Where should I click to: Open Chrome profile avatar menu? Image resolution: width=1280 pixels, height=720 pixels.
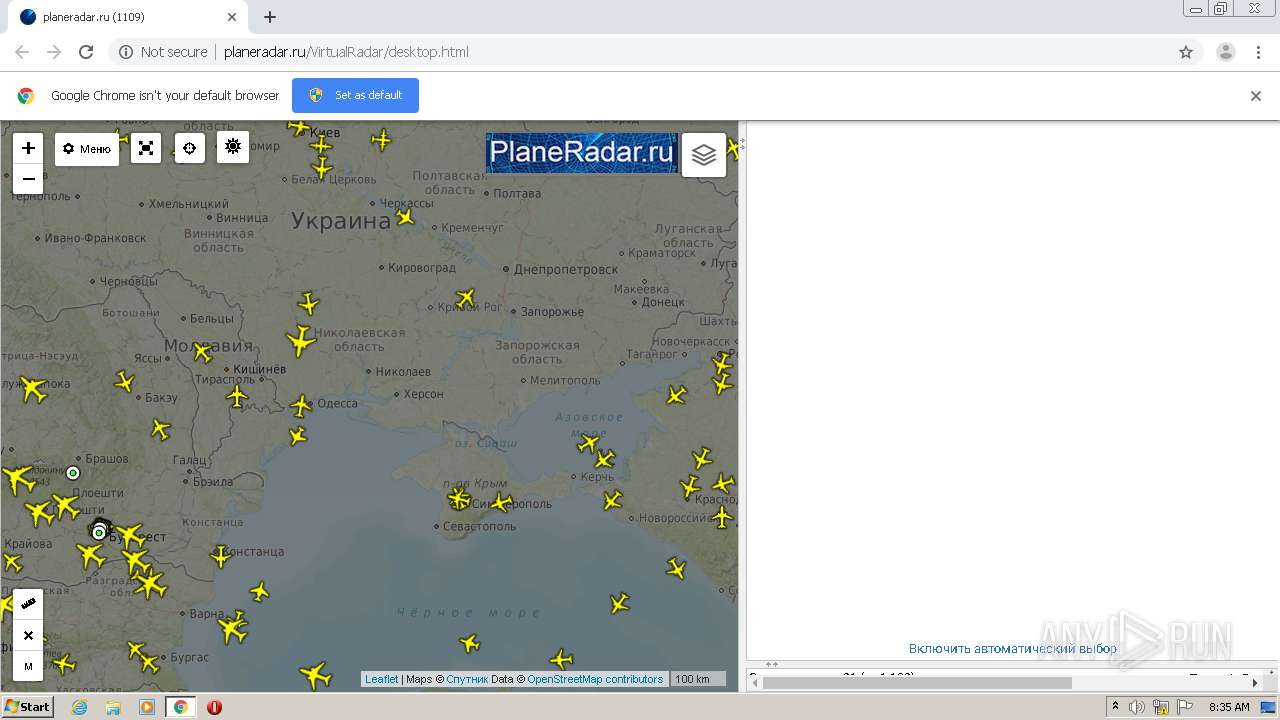coord(1226,52)
